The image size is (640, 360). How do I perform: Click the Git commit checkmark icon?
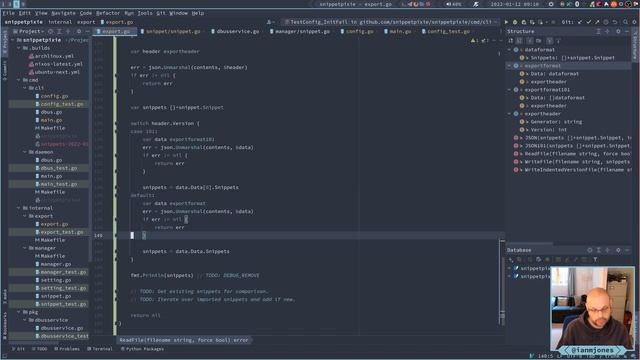pyautogui.click(x=589, y=22)
